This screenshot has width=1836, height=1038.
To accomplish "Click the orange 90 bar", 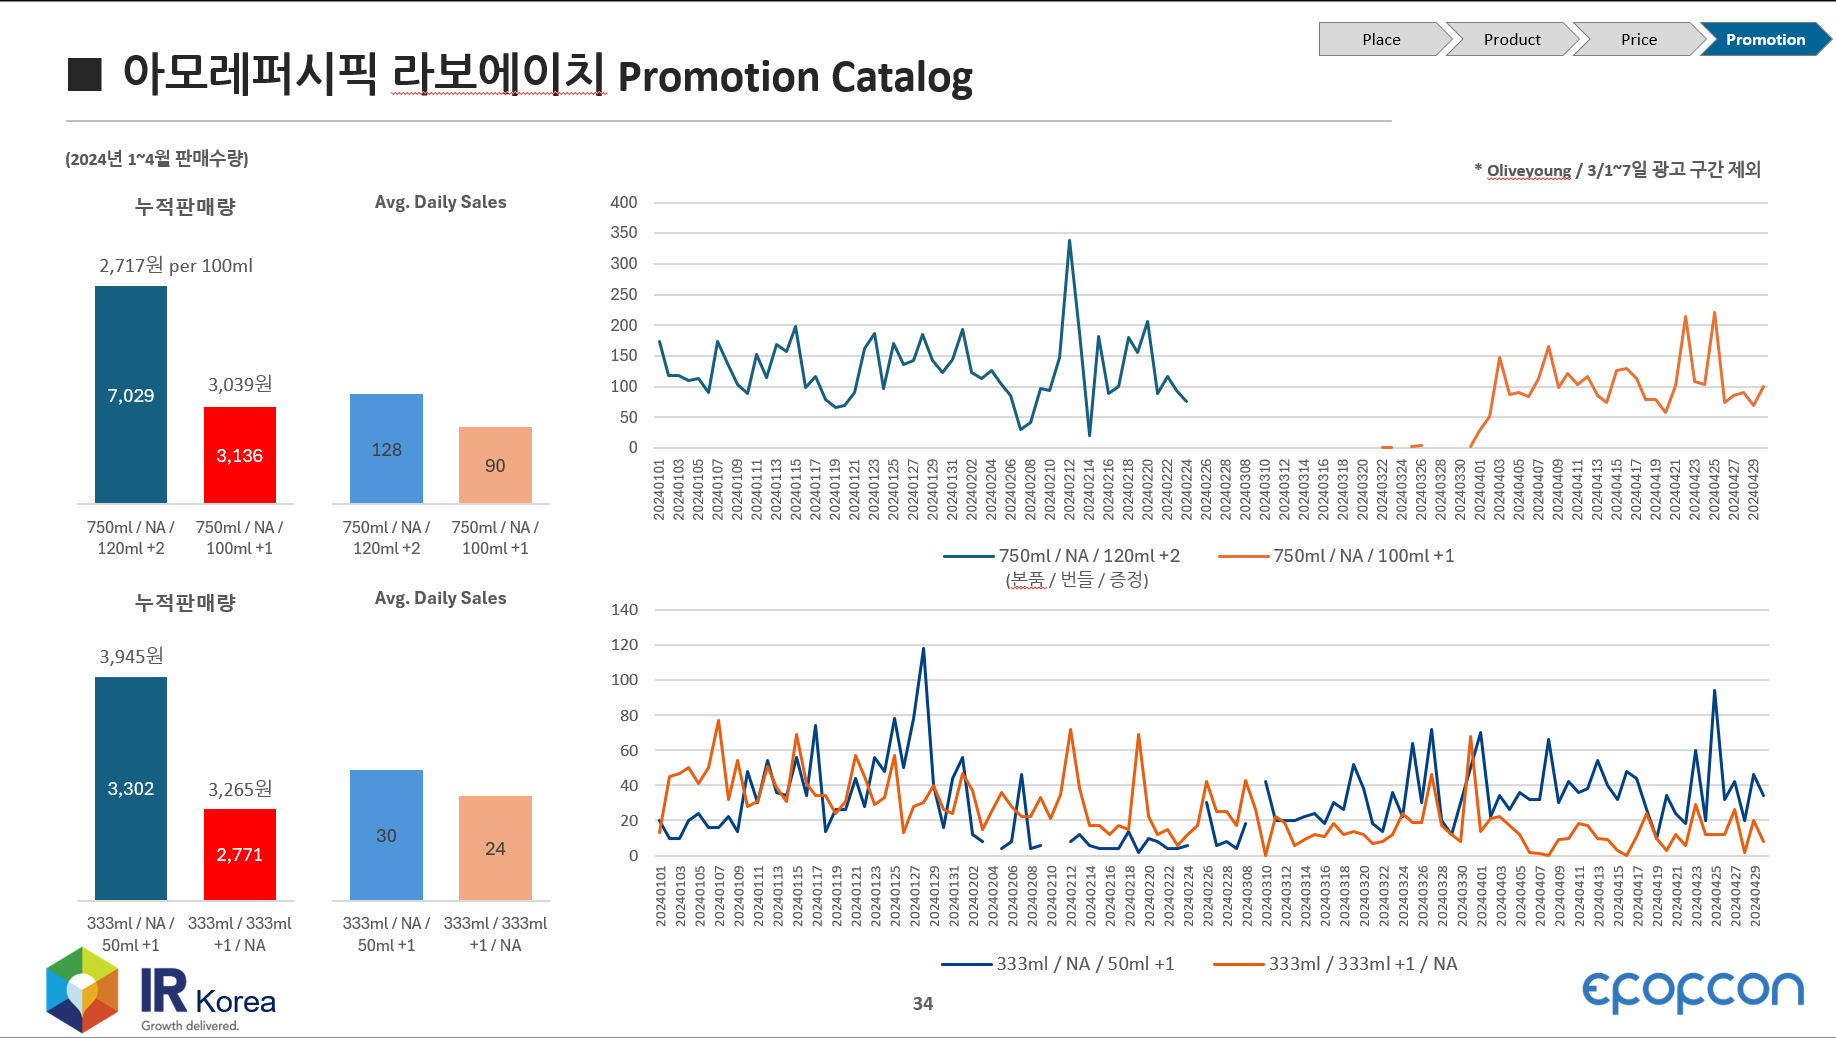I will [x=495, y=465].
